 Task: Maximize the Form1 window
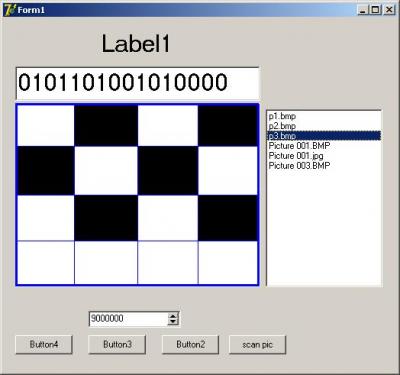point(376,10)
